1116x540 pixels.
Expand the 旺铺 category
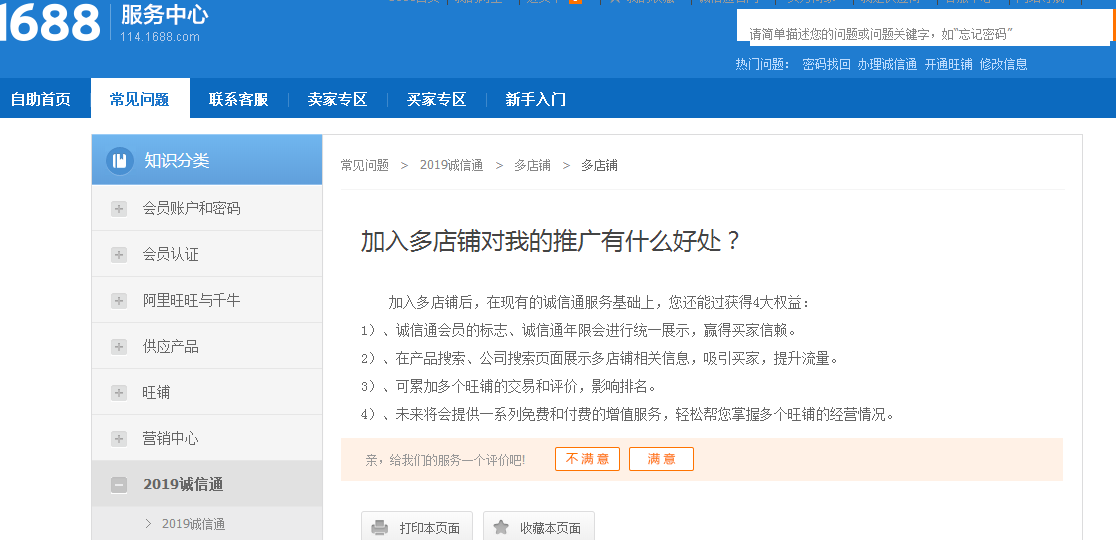(x=119, y=393)
